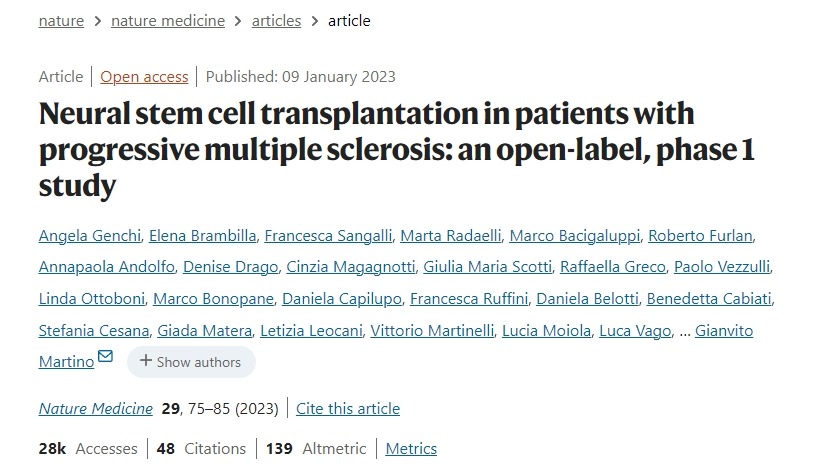Navigate to 'articles' breadcrumb

pyautogui.click(x=276, y=21)
